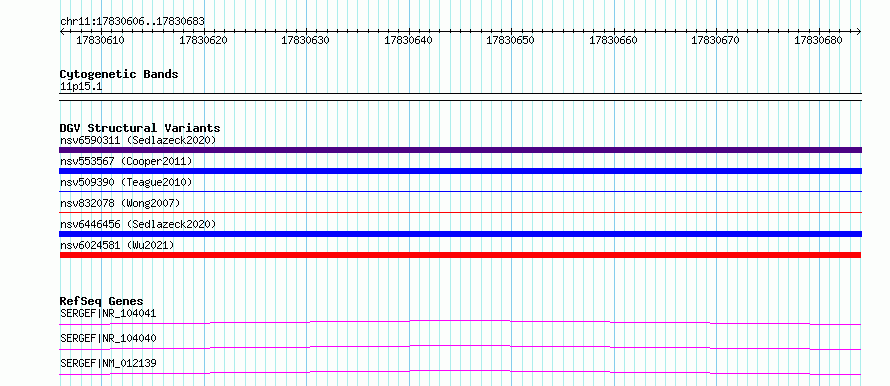
Task: Click the thick red nsv6024581 variant bar
Action: (x=460, y=255)
